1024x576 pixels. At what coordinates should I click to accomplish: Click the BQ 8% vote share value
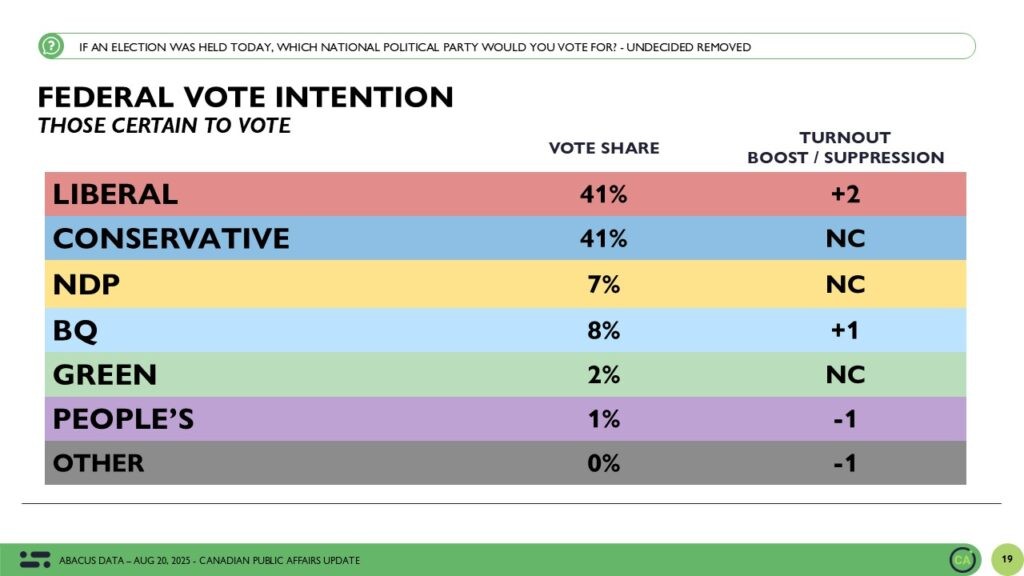604,329
